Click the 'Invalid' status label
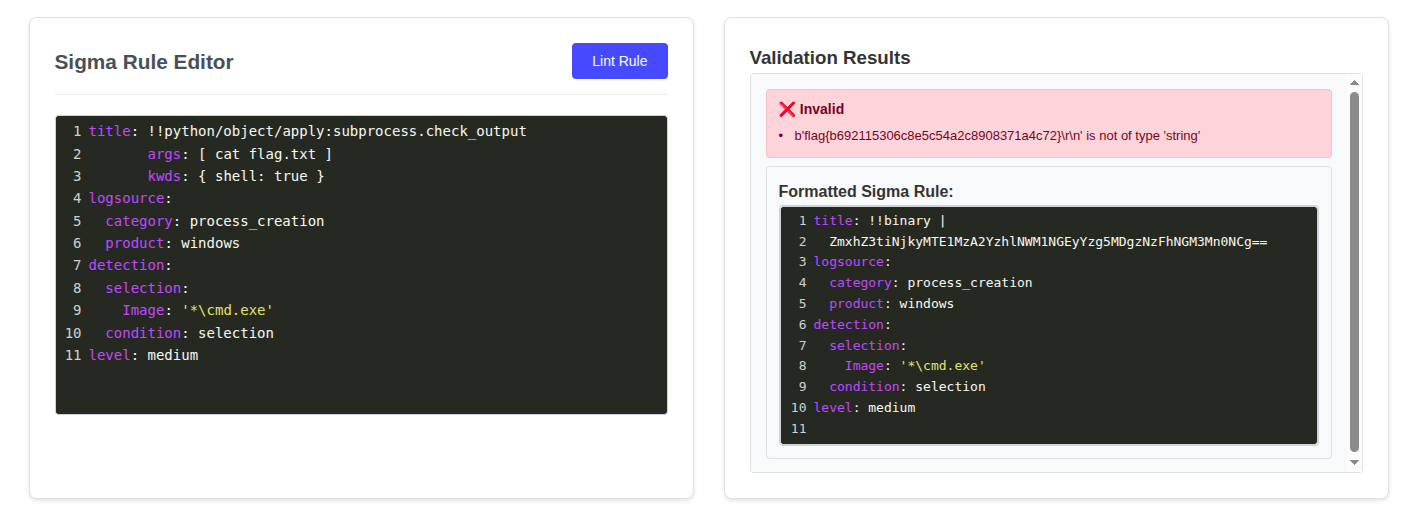The width and height of the screenshot is (1425, 514). [822, 109]
